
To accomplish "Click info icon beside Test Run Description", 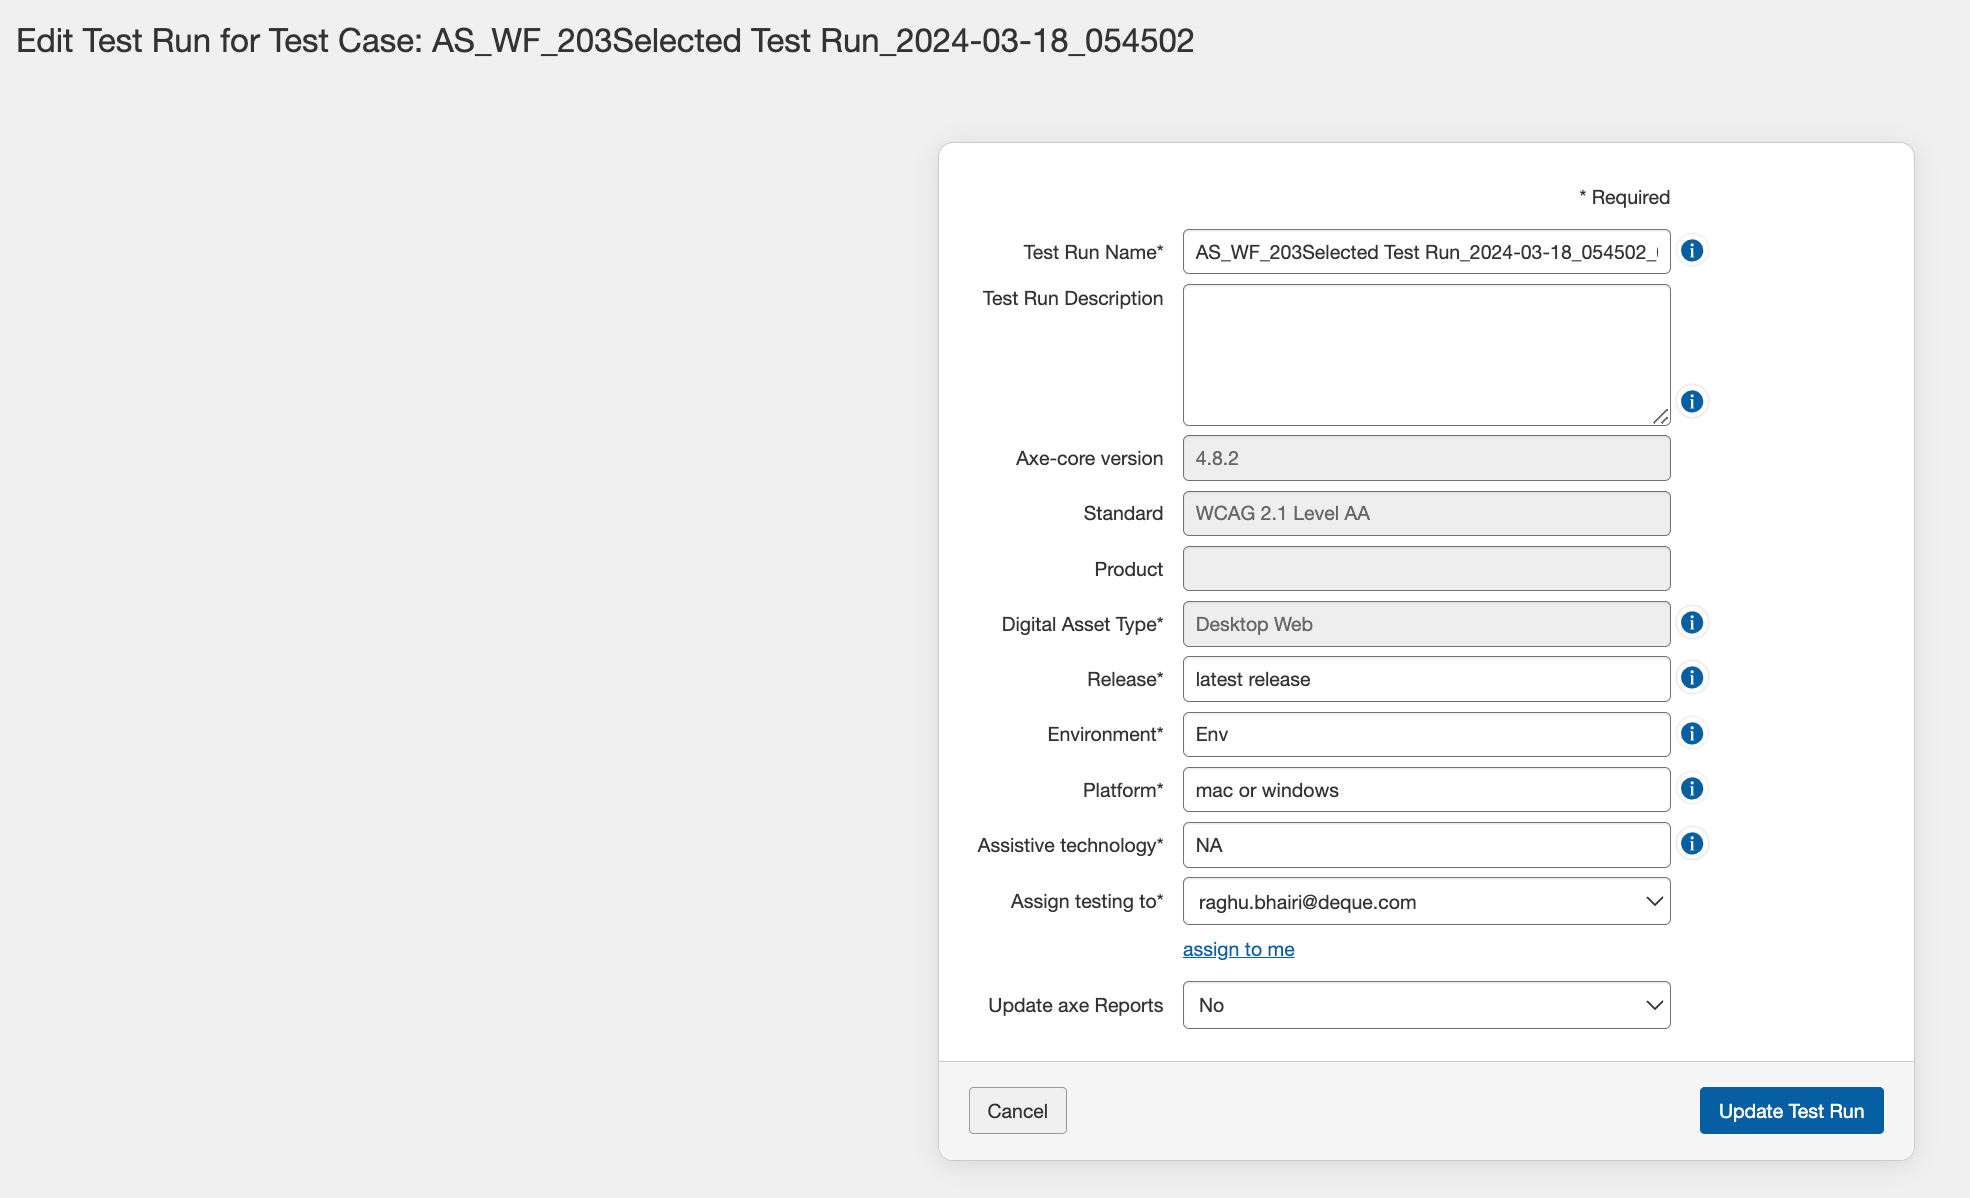I will (x=1691, y=401).
